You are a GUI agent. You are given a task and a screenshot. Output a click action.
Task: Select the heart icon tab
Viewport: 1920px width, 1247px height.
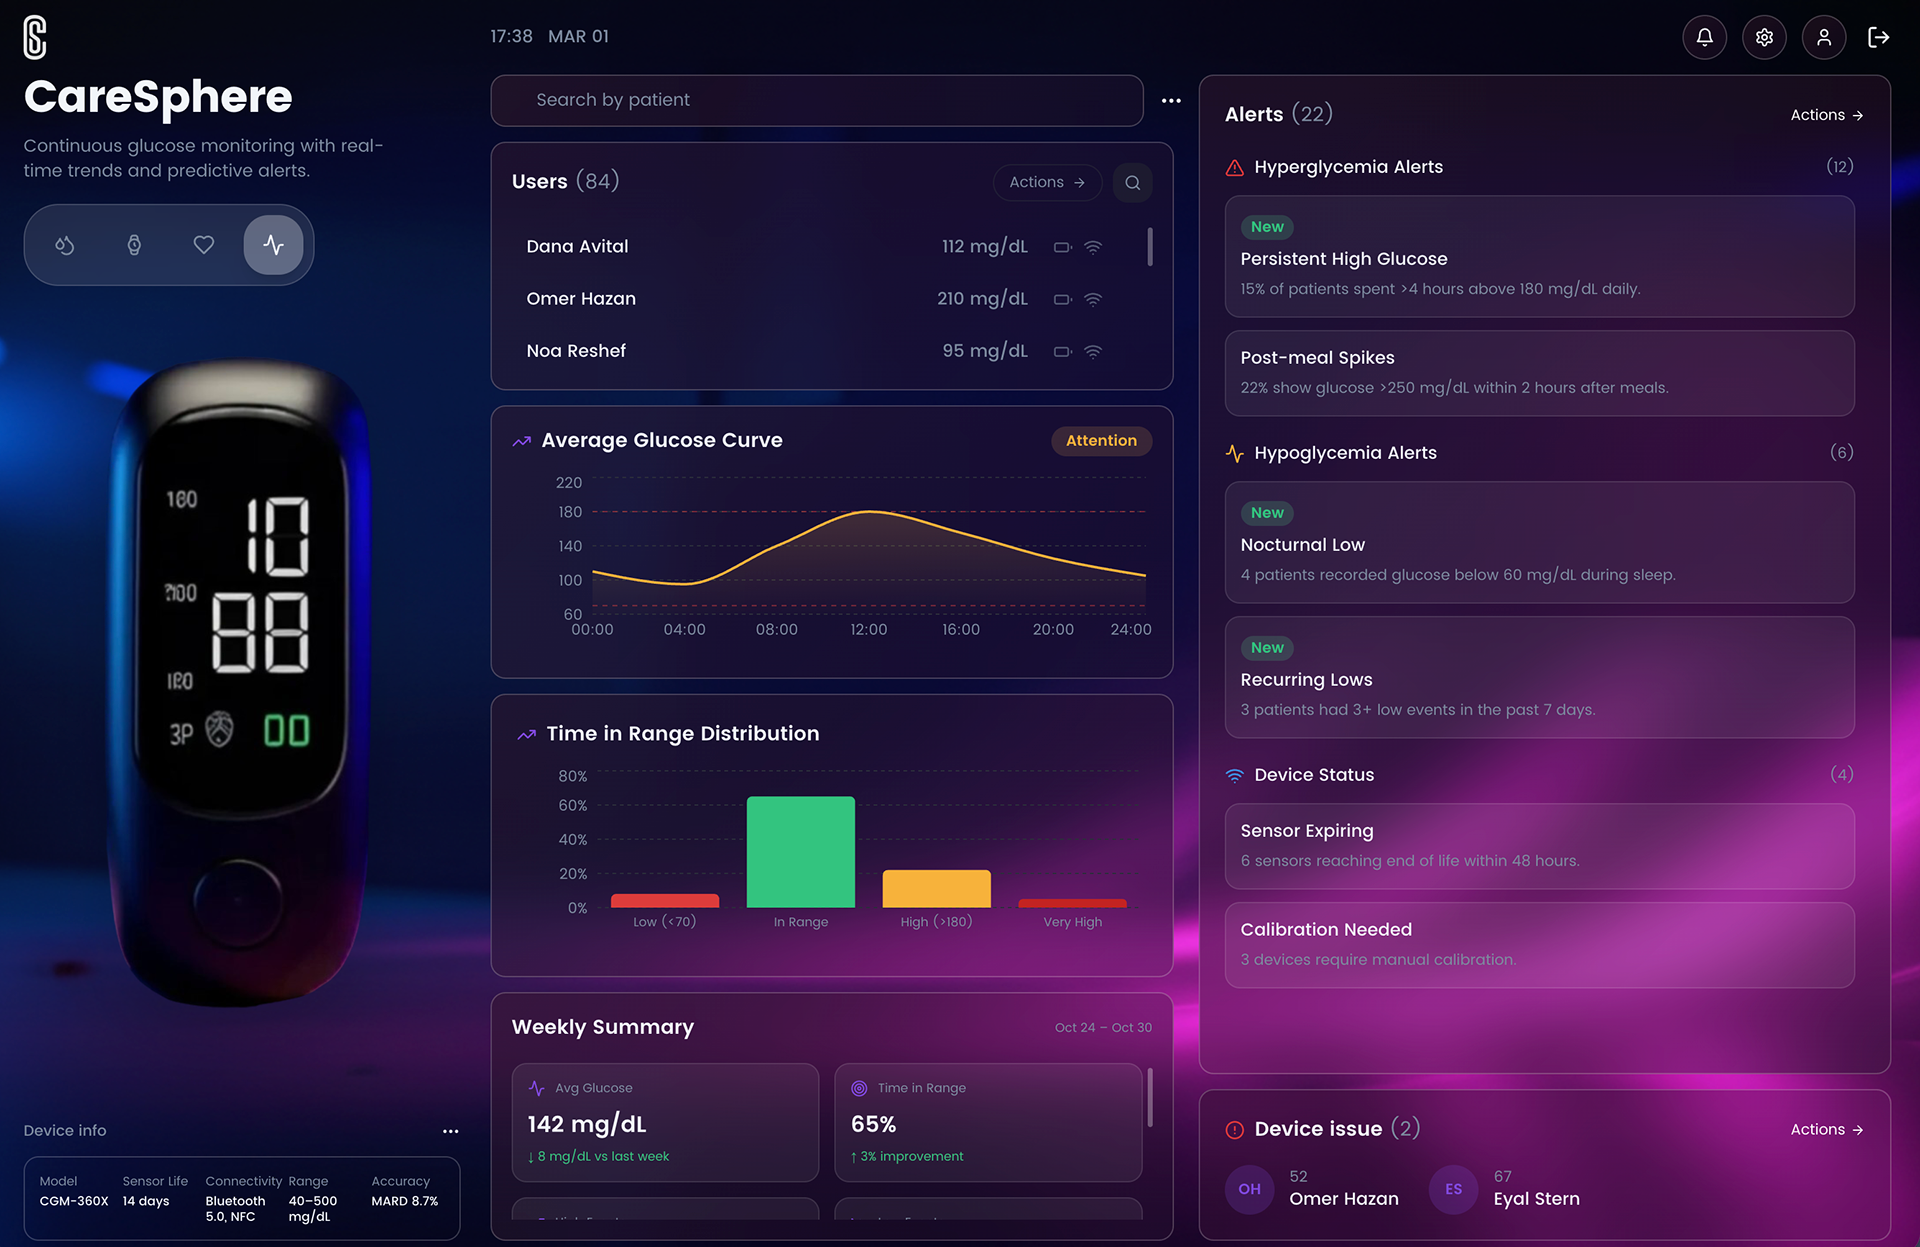pos(204,245)
